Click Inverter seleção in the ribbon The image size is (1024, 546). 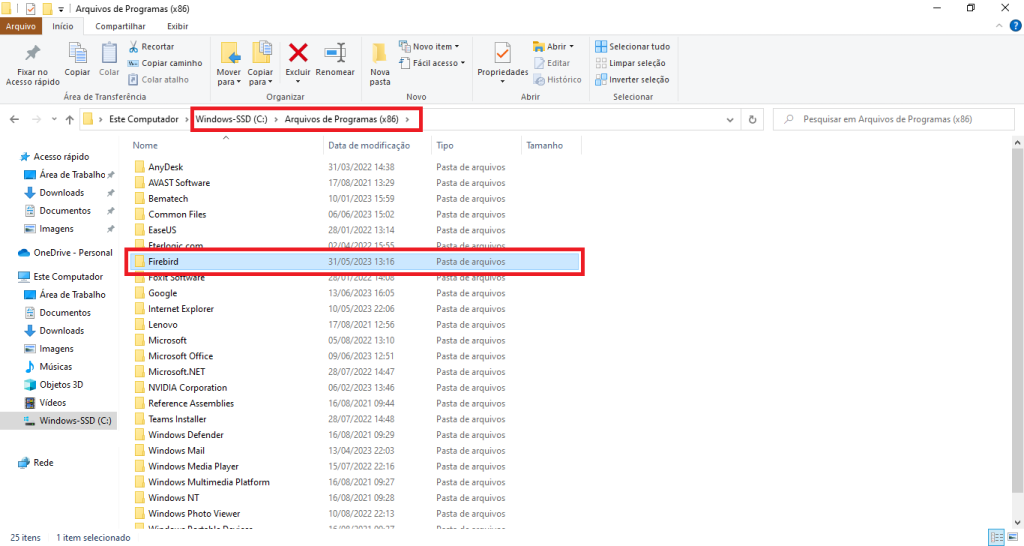(632, 79)
